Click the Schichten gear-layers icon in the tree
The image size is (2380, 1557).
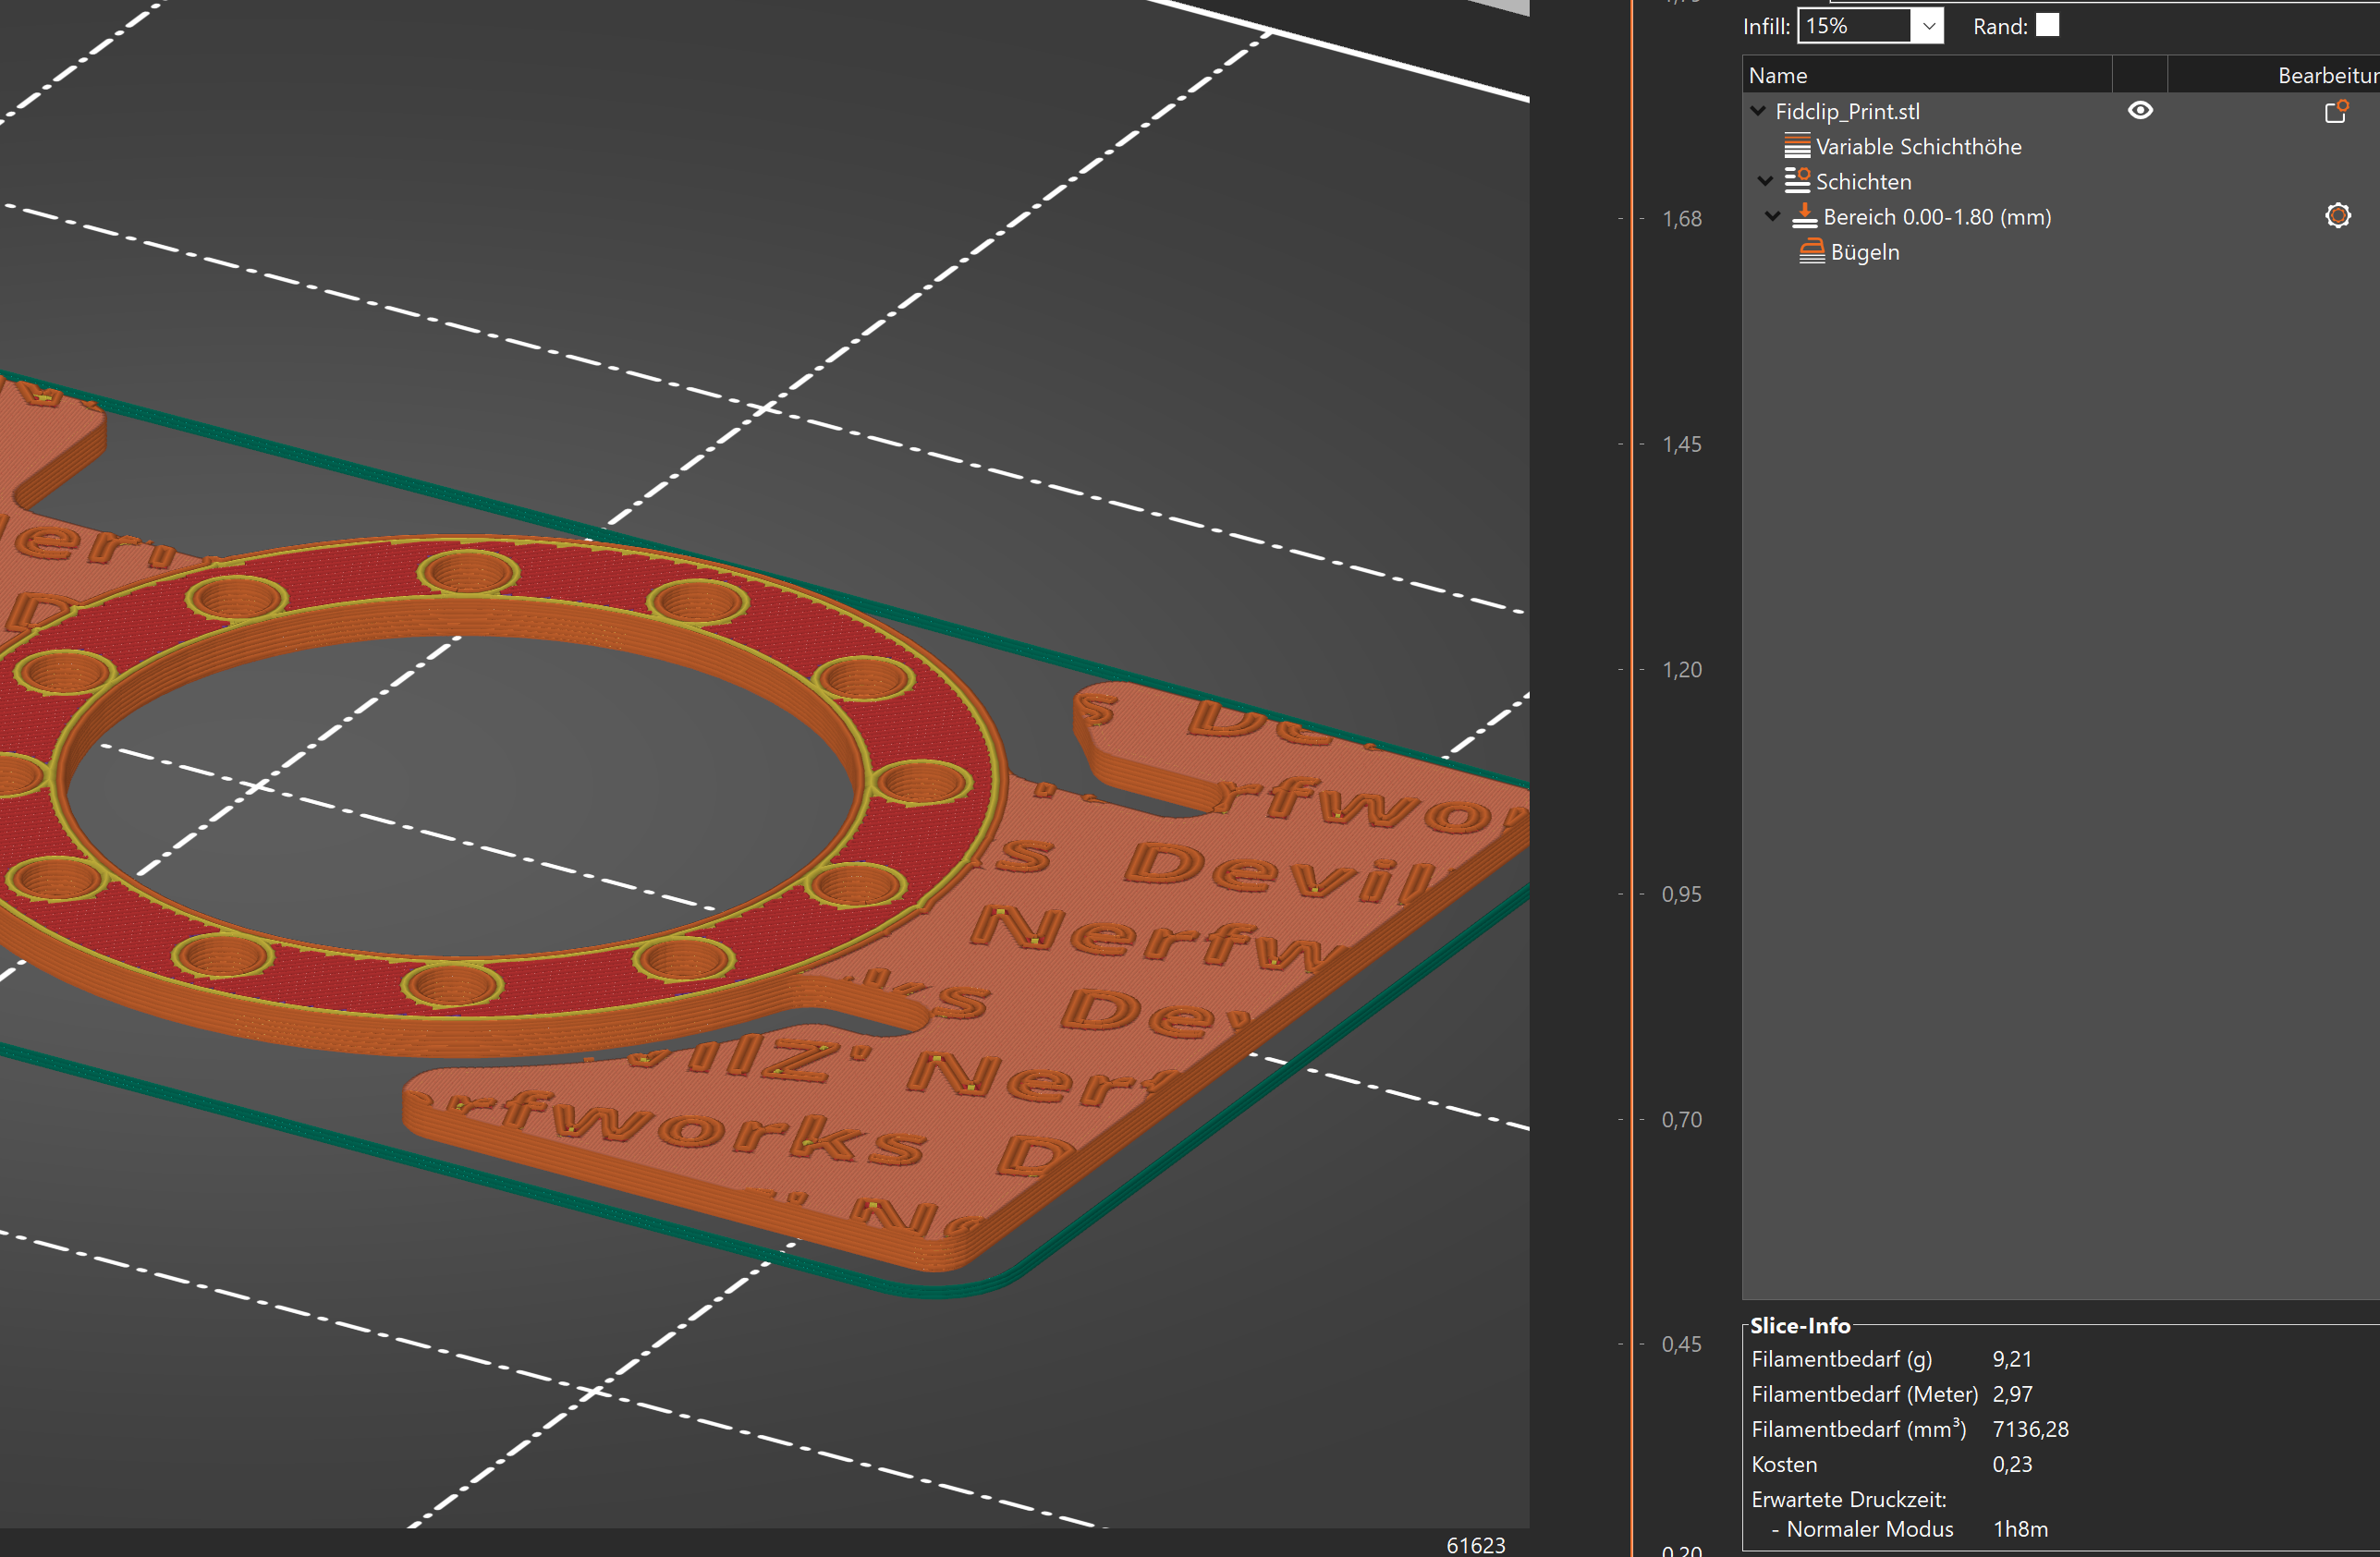point(1798,179)
